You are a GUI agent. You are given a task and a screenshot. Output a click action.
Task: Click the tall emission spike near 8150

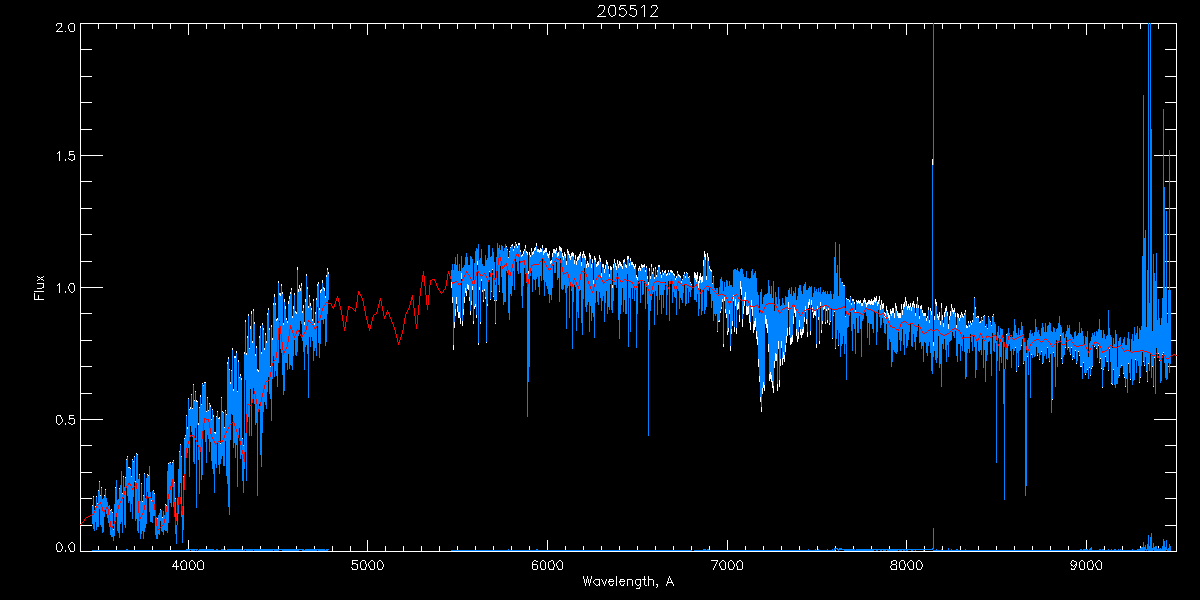click(x=933, y=160)
